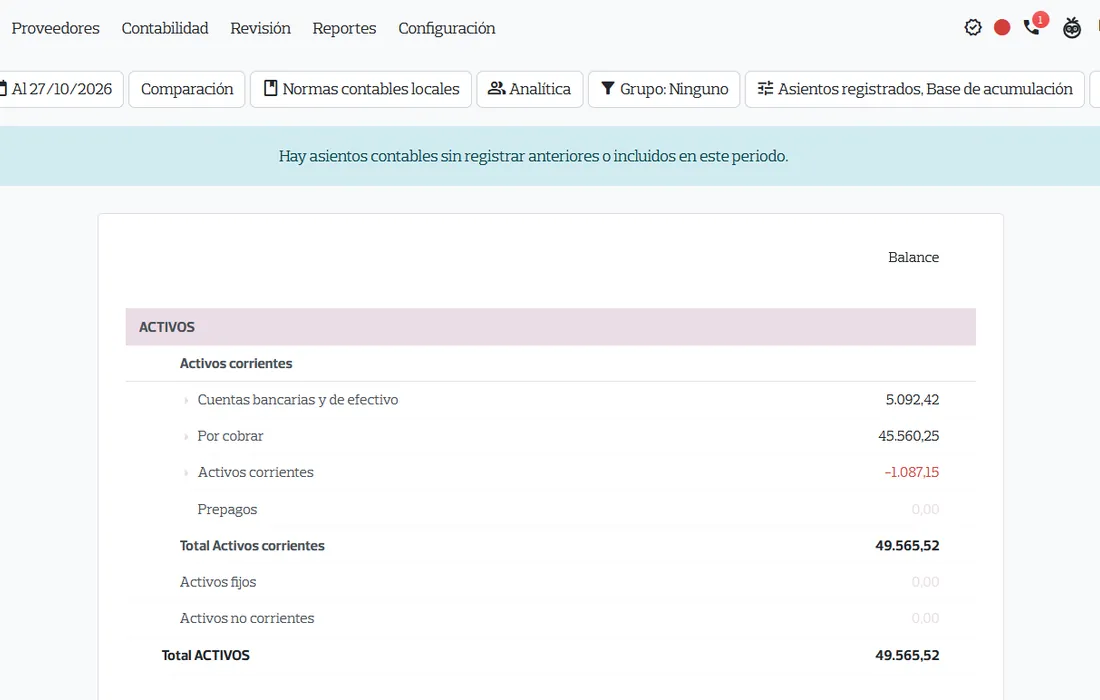Click the owl debug icon

click(x=1072, y=27)
